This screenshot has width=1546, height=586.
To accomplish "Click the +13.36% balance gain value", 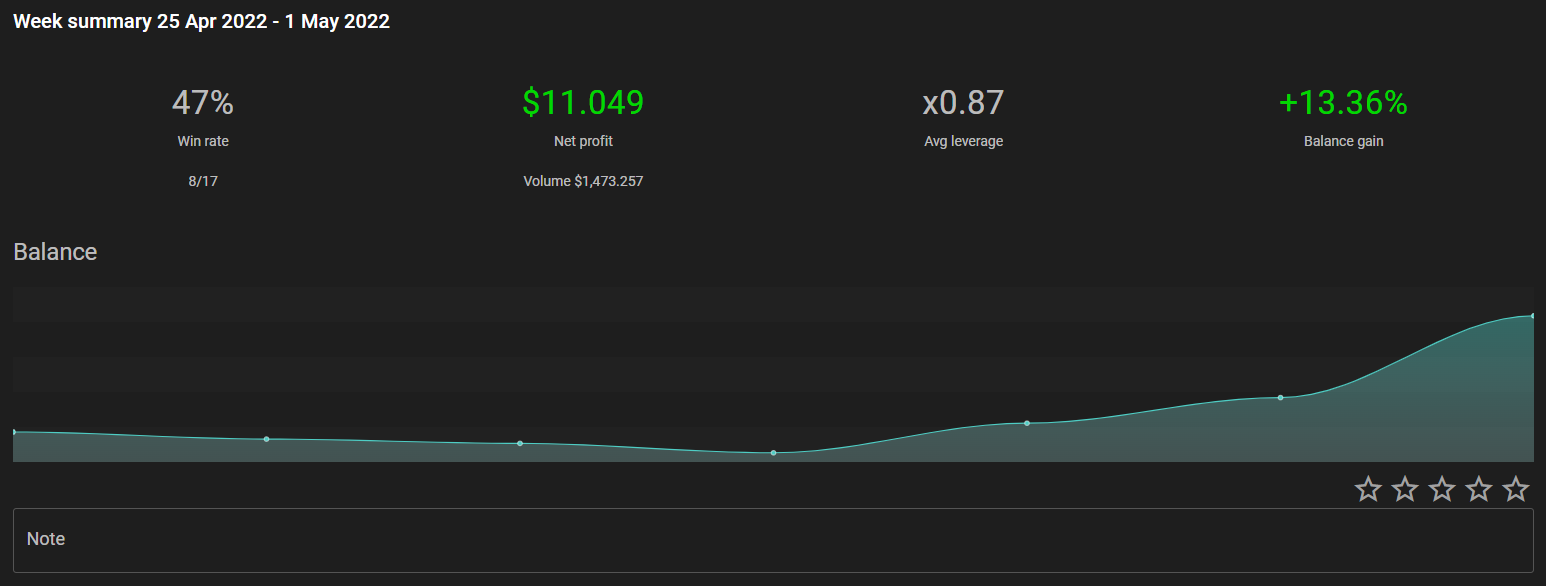I will click(x=1343, y=102).
